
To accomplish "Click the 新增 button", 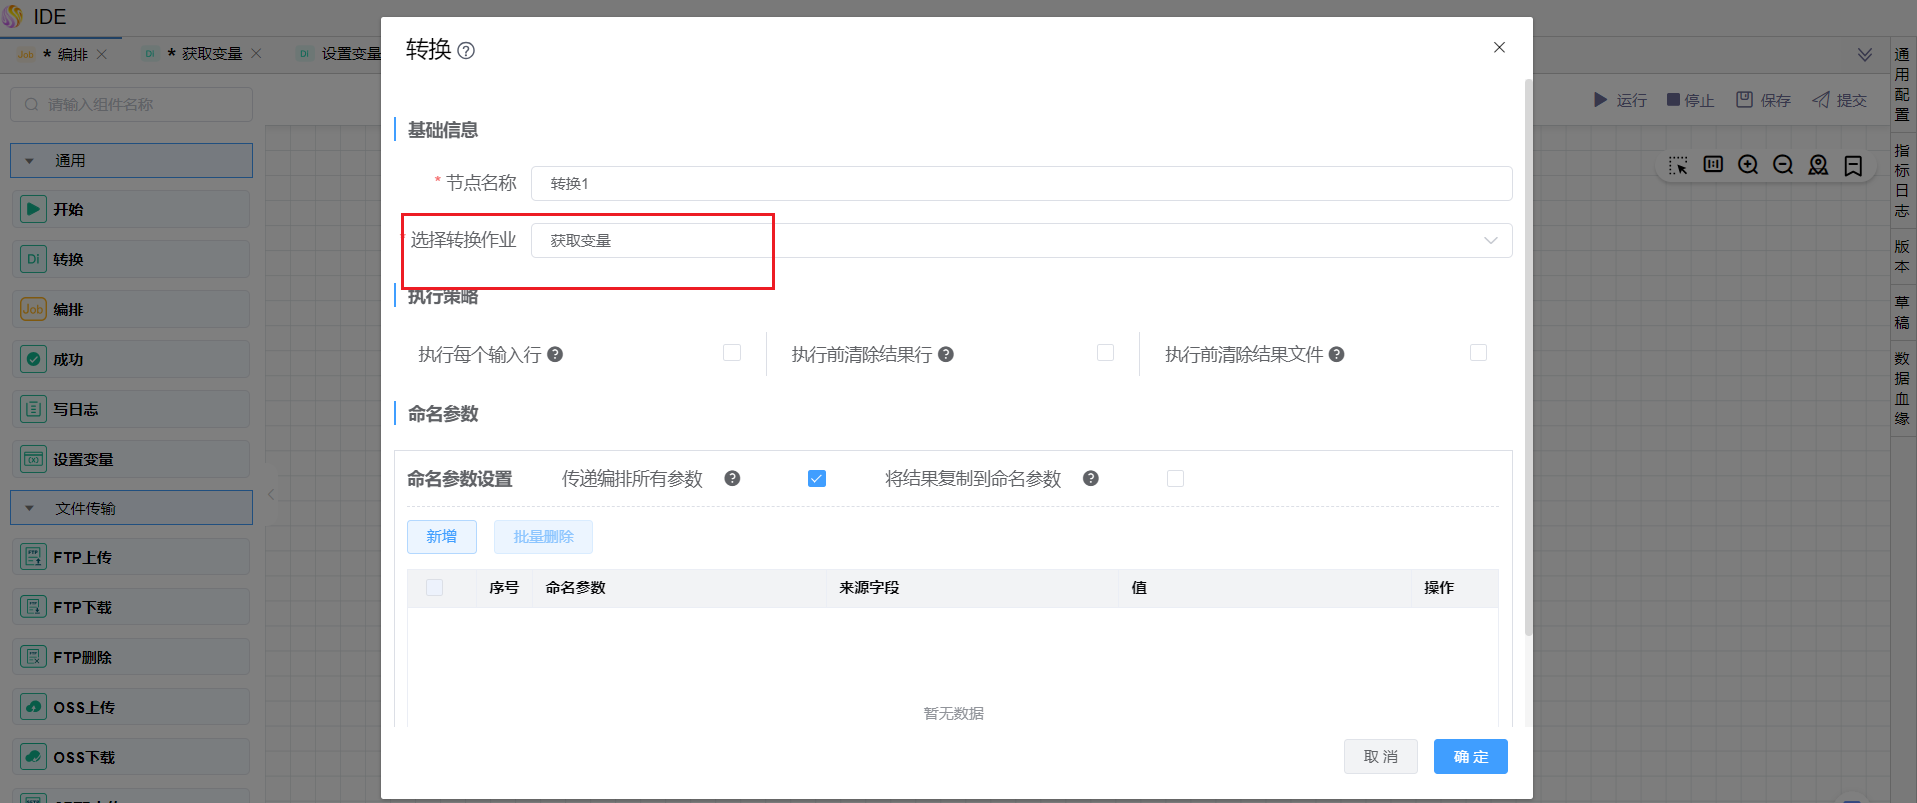I will pyautogui.click(x=442, y=537).
